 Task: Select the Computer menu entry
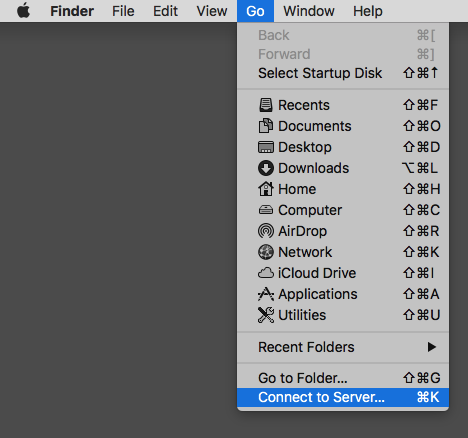(x=343, y=210)
